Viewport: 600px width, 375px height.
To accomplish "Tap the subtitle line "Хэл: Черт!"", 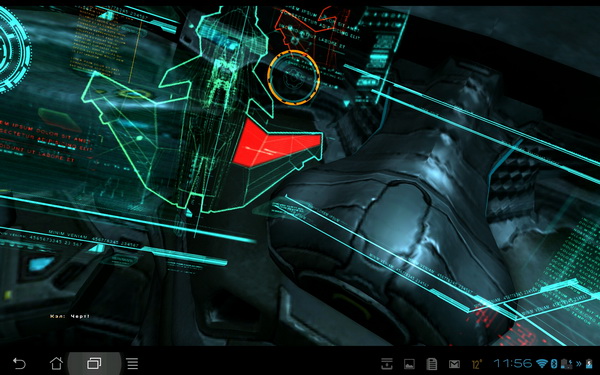I will [69, 316].
